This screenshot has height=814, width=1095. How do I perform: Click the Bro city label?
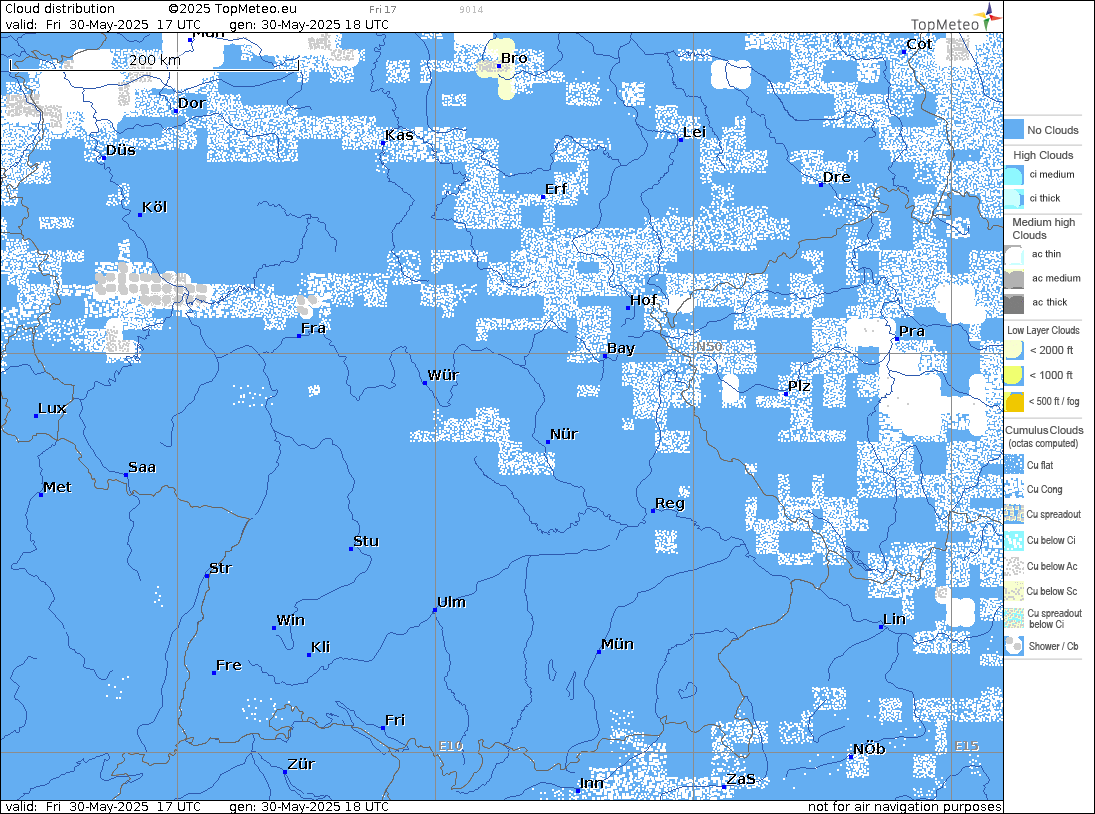514,58
